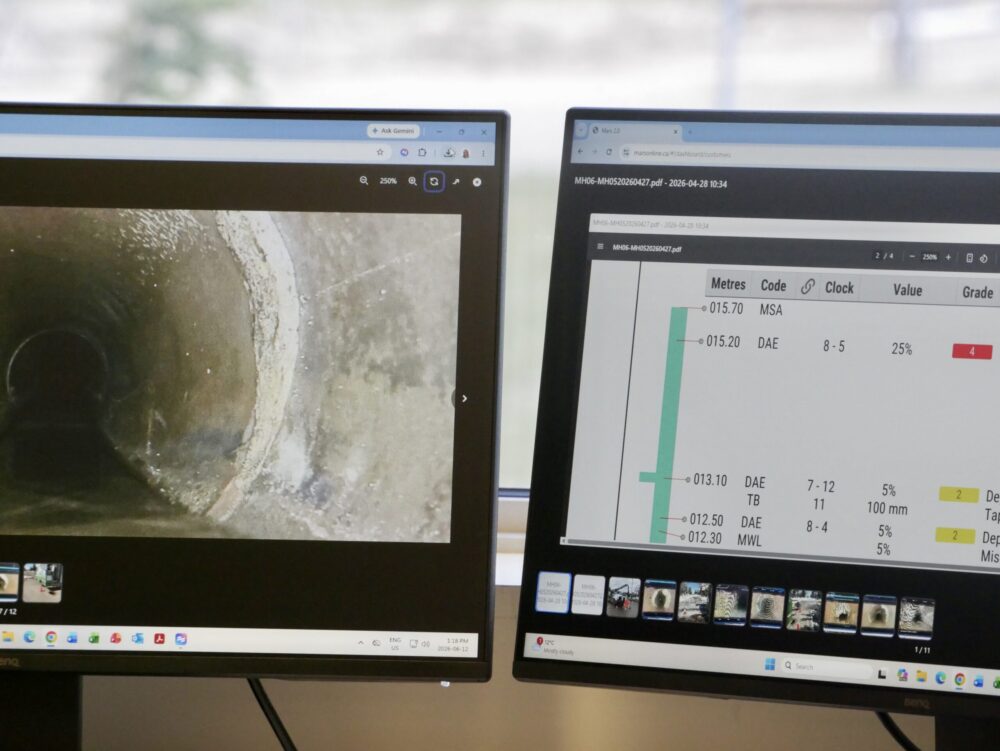
Task: Zoom in PDF with plus button
Action: (948, 257)
